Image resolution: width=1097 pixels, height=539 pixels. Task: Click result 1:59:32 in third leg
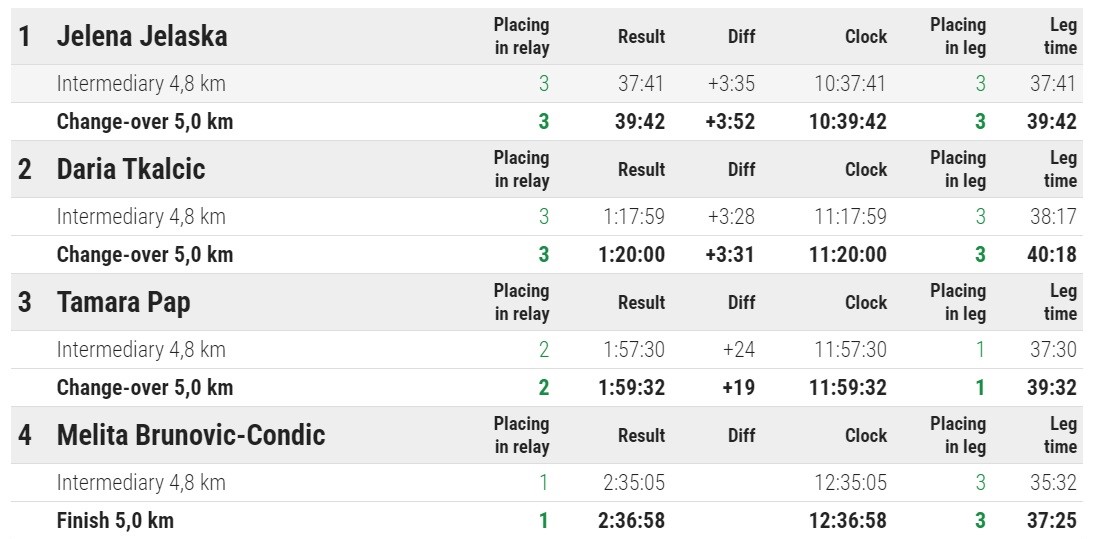(631, 388)
